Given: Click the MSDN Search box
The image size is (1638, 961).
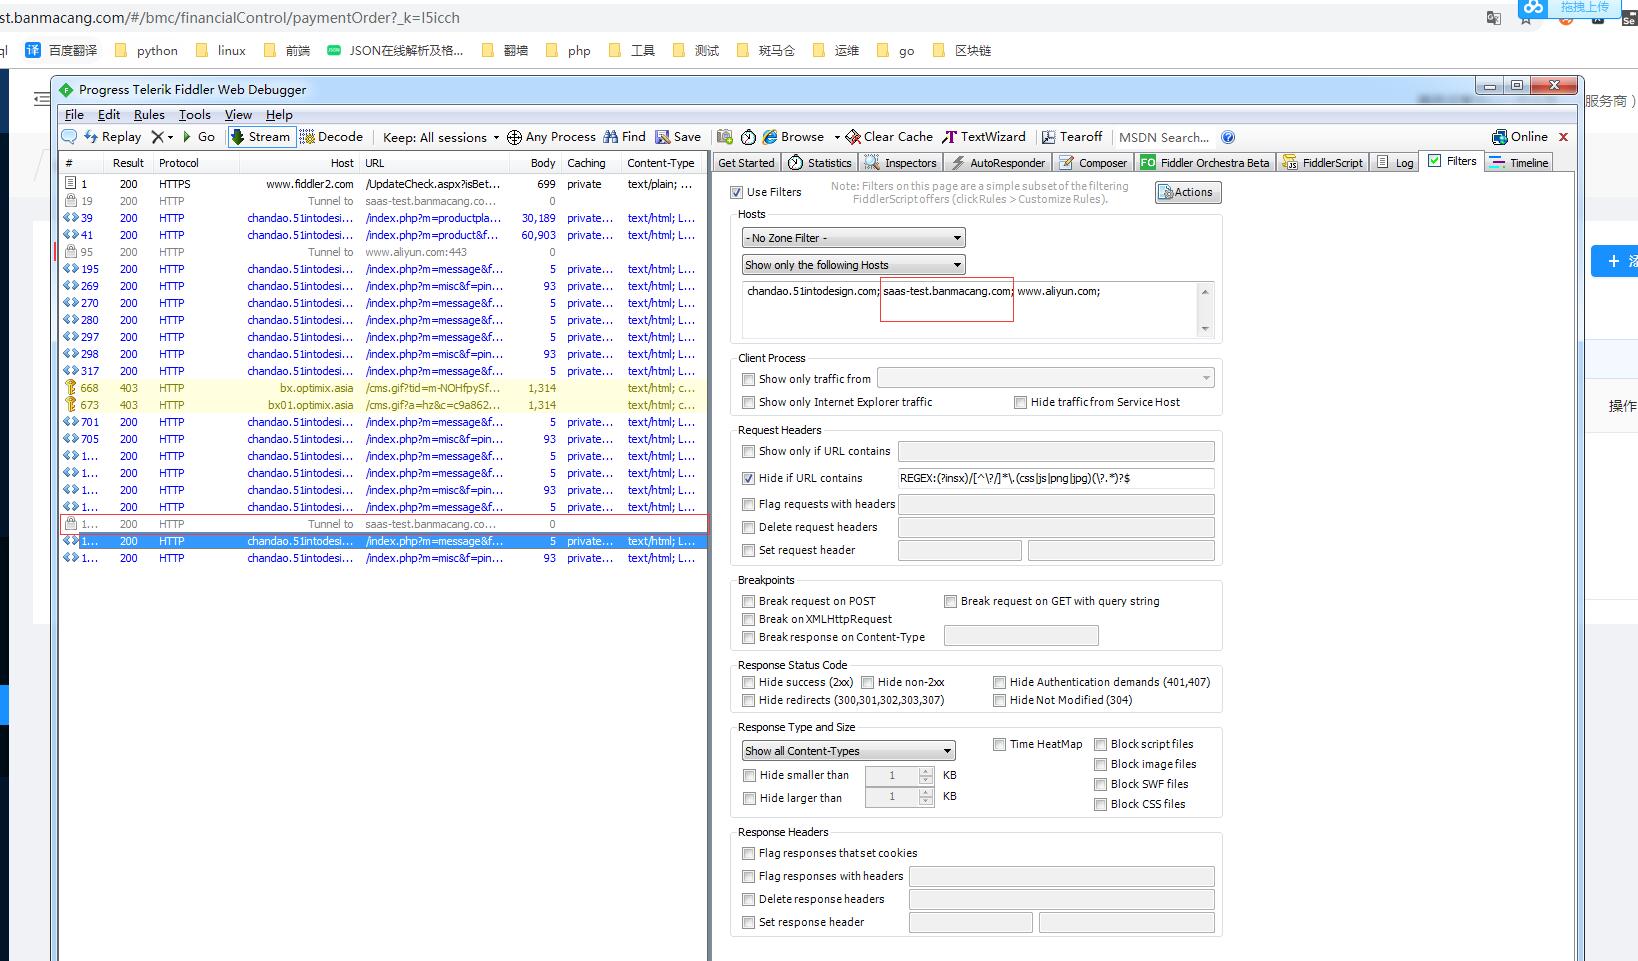Looking at the screenshot, I should (x=1164, y=137).
